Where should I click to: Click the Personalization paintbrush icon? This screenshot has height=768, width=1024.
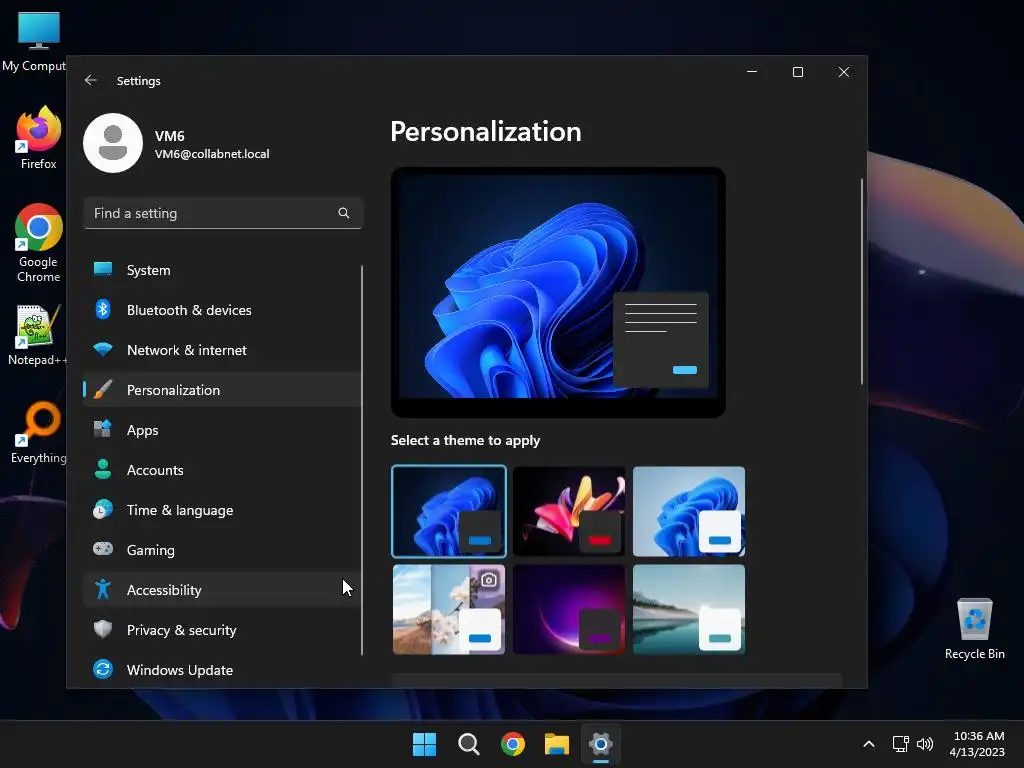click(103, 389)
